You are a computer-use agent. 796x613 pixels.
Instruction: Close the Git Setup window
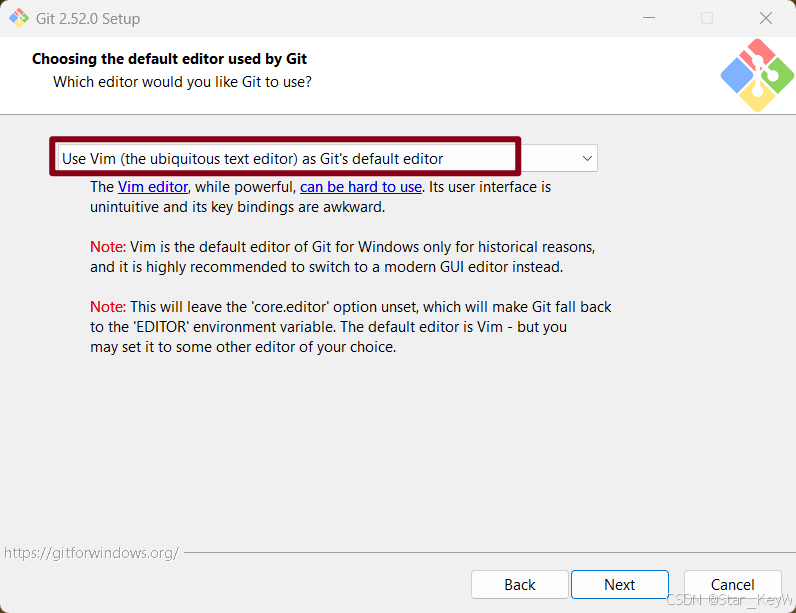[766, 18]
